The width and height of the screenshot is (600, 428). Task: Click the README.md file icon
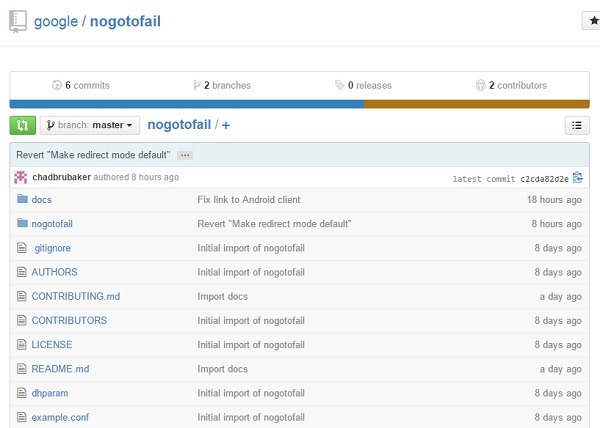coord(22,369)
